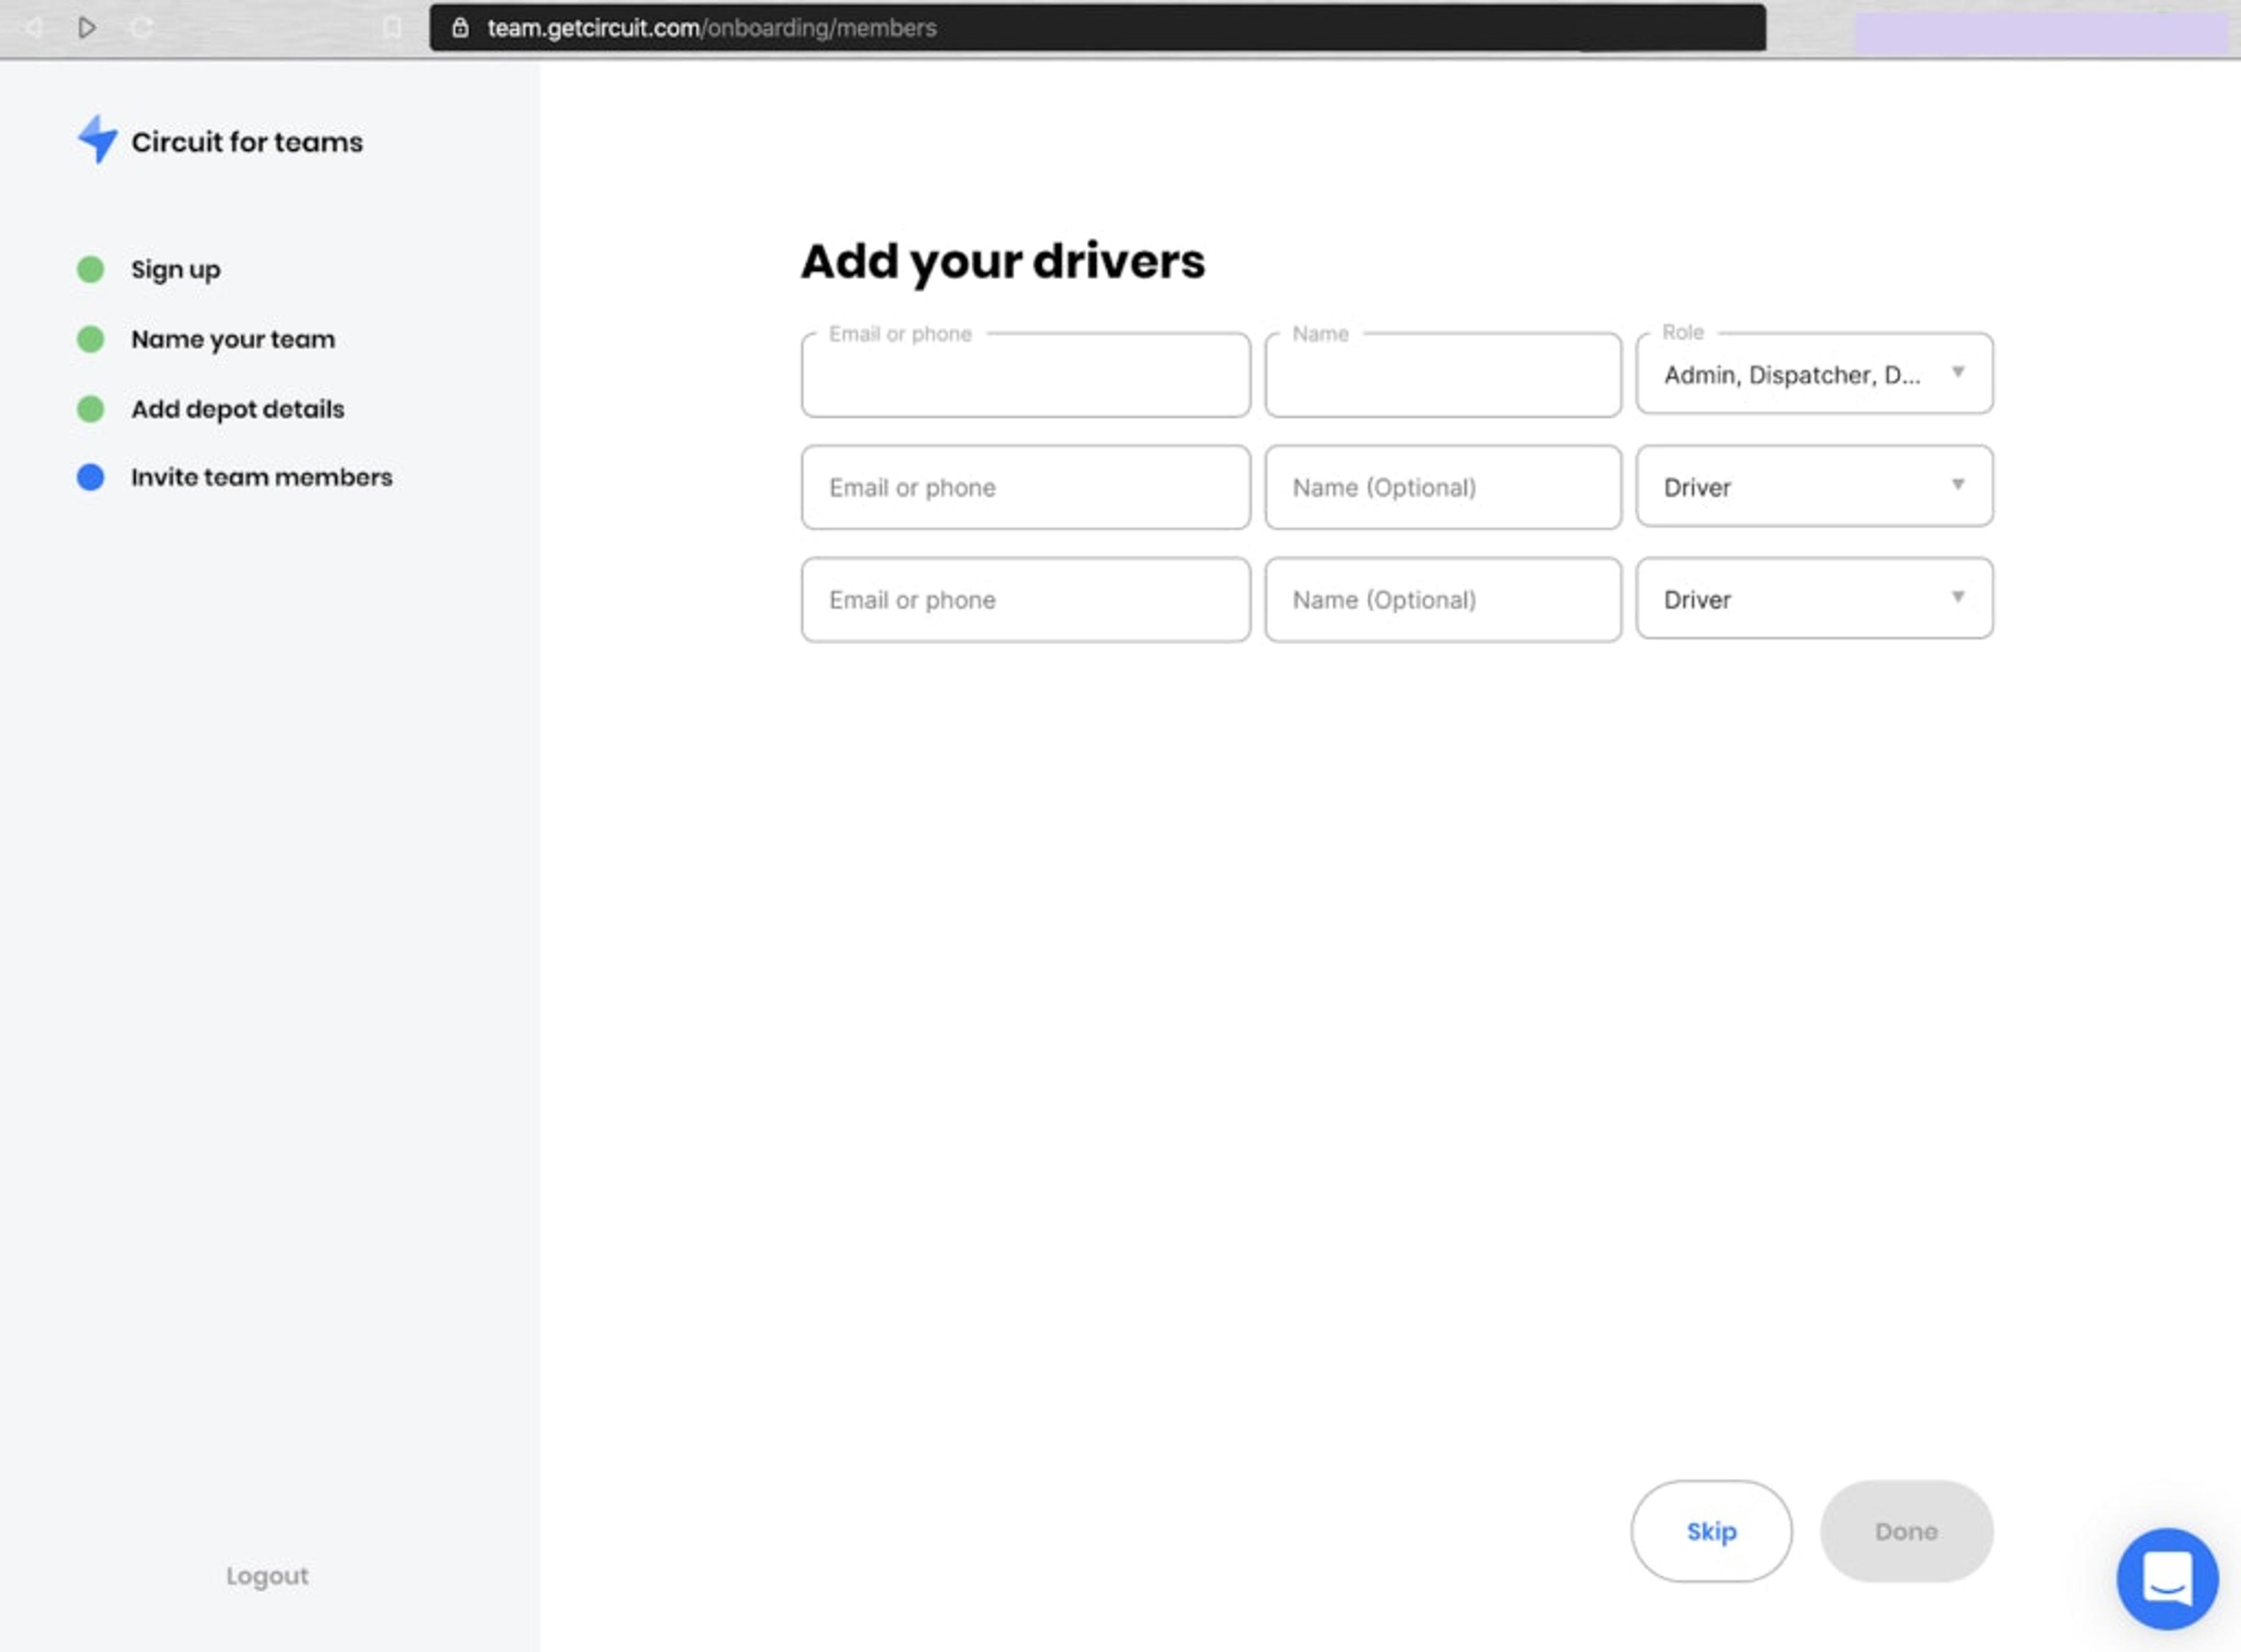The height and width of the screenshot is (1652, 2241).
Task: Open the third row Driver role dropdown
Action: pyautogui.click(x=1814, y=598)
